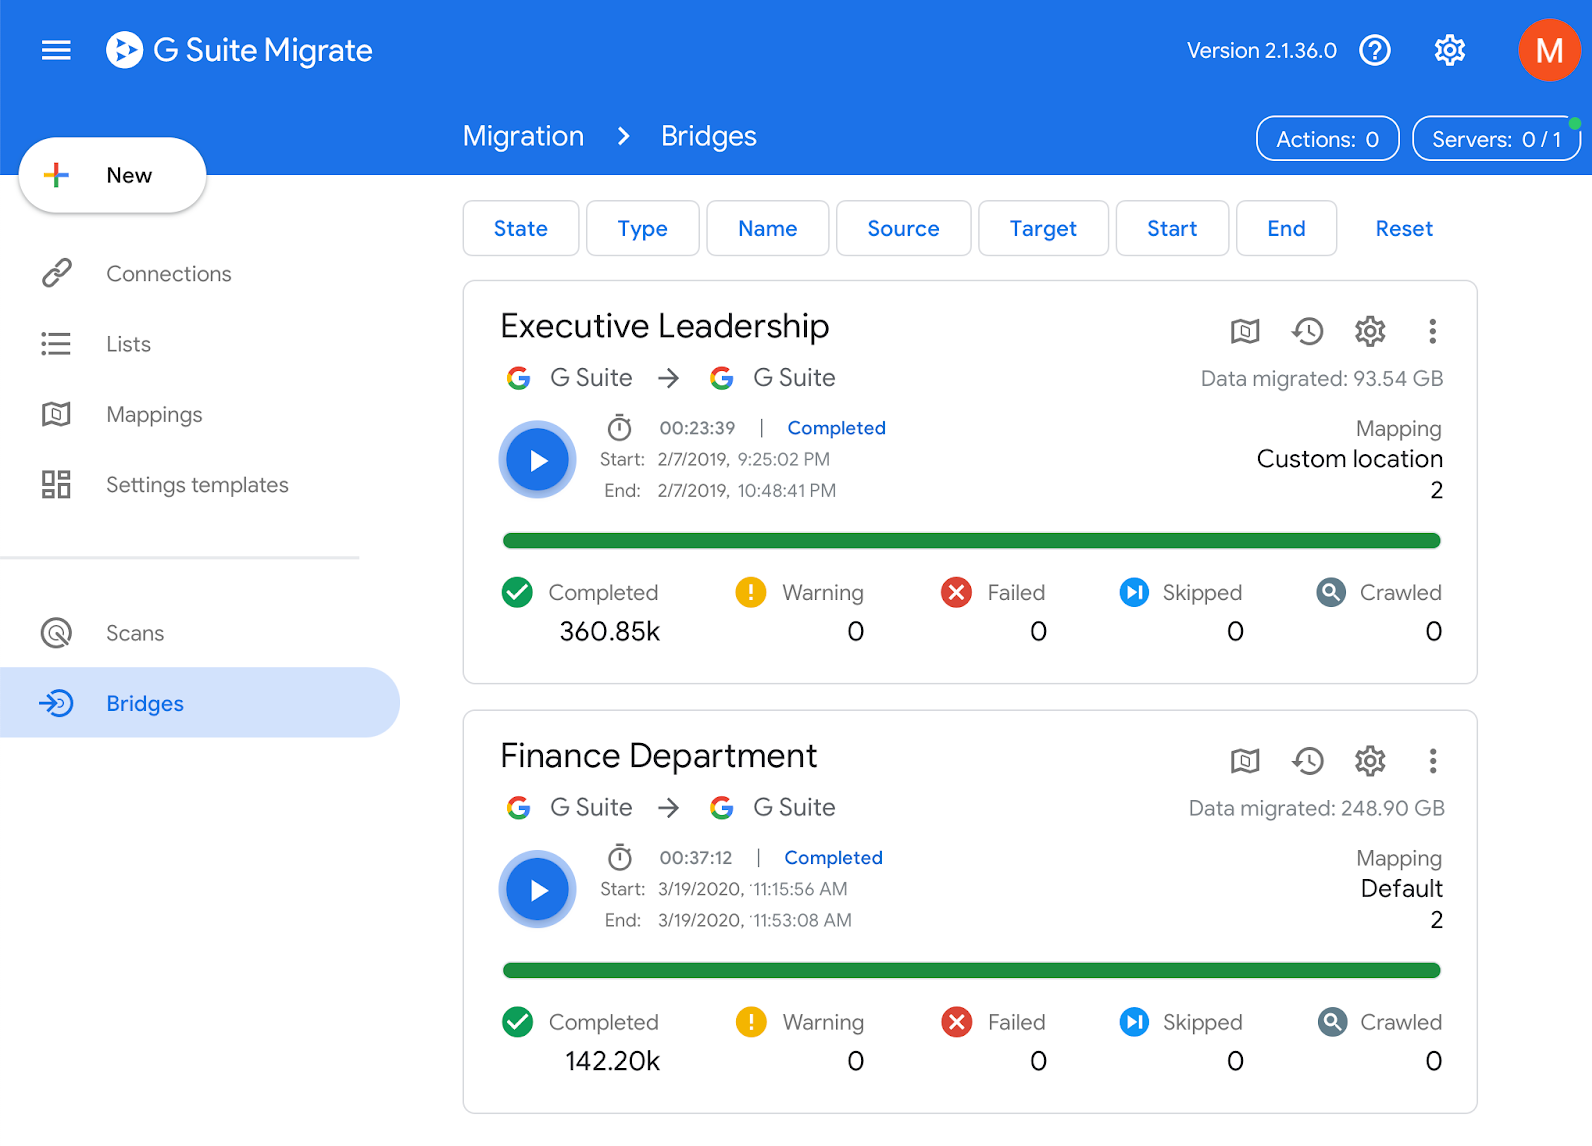
Task: Click the Executive Leadership progress bar
Action: pyautogui.click(x=970, y=541)
